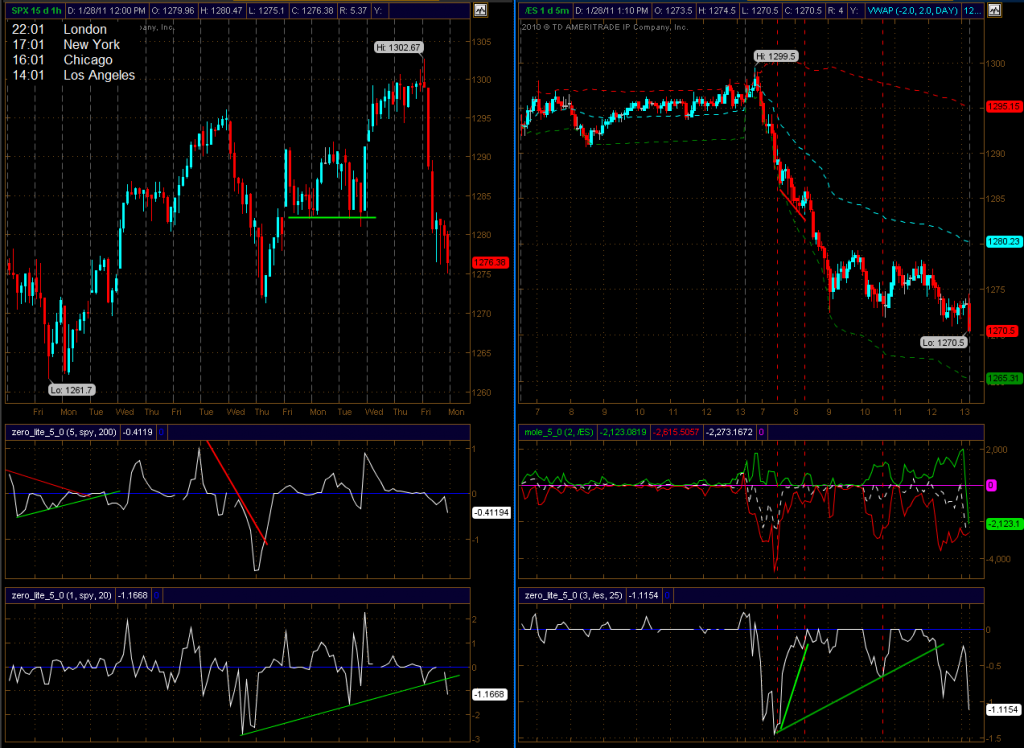Select the green horizontal support line on SPX chart
1024x748 pixels.
(332, 217)
